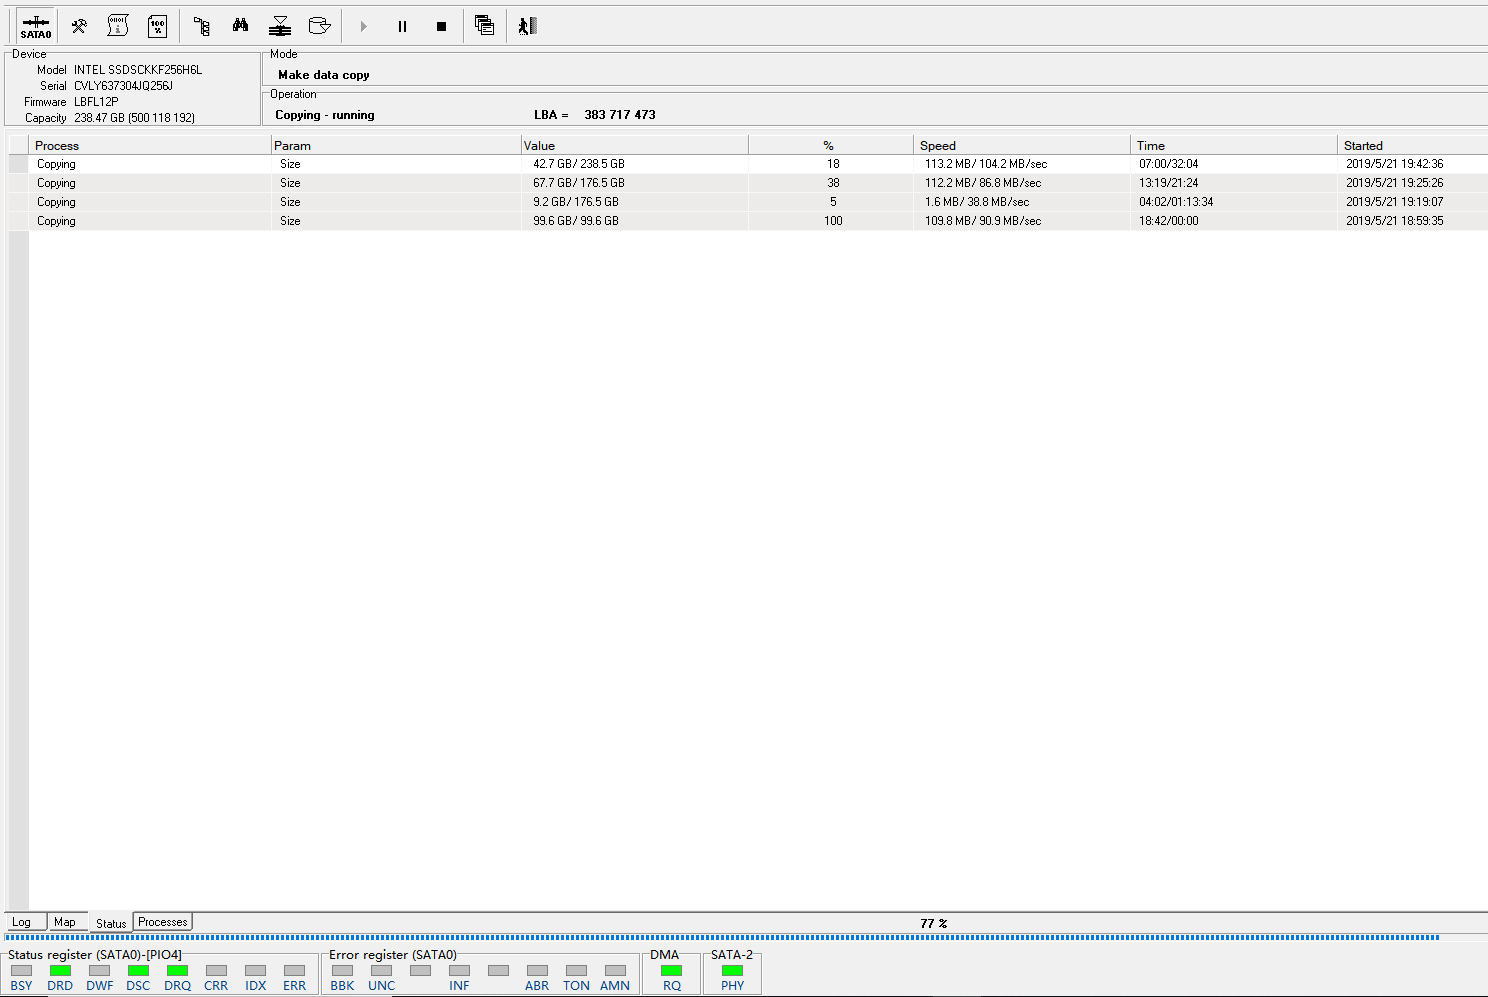Click the blue copy progress bar
The image size is (1488, 997).
tap(720, 938)
